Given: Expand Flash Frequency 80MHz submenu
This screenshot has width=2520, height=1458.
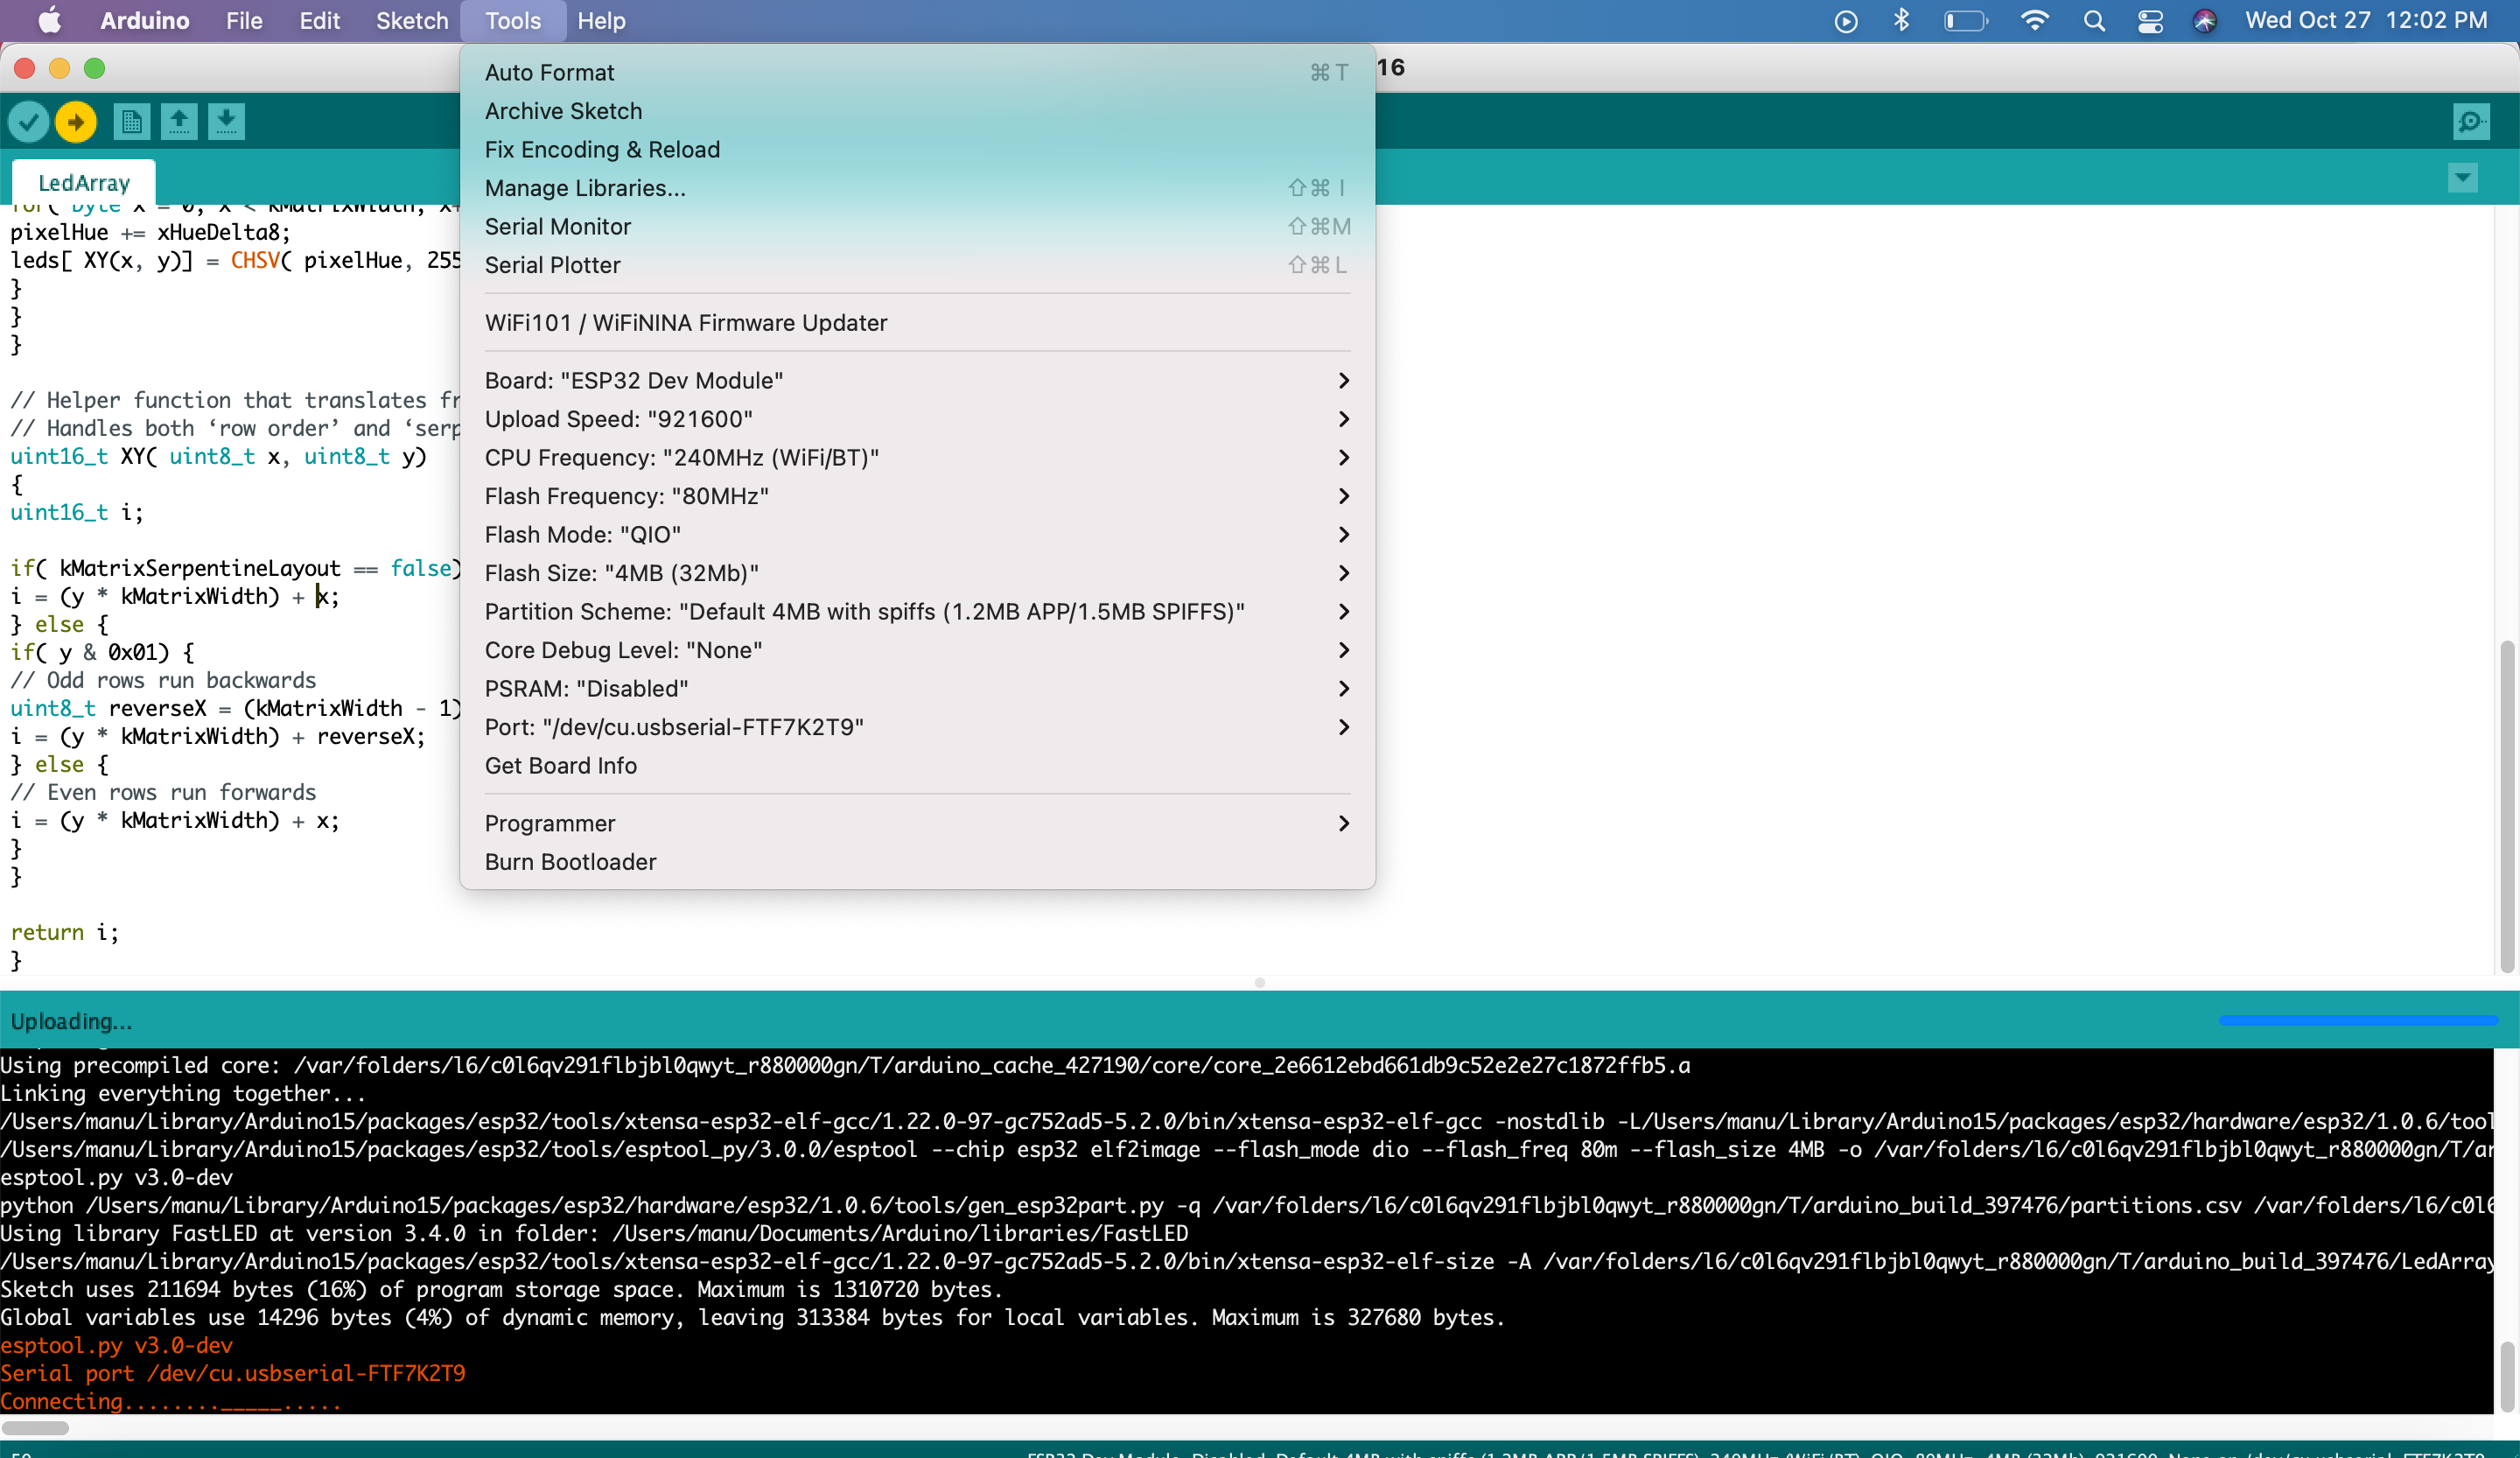Looking at the screenshot, I should 917,496.
